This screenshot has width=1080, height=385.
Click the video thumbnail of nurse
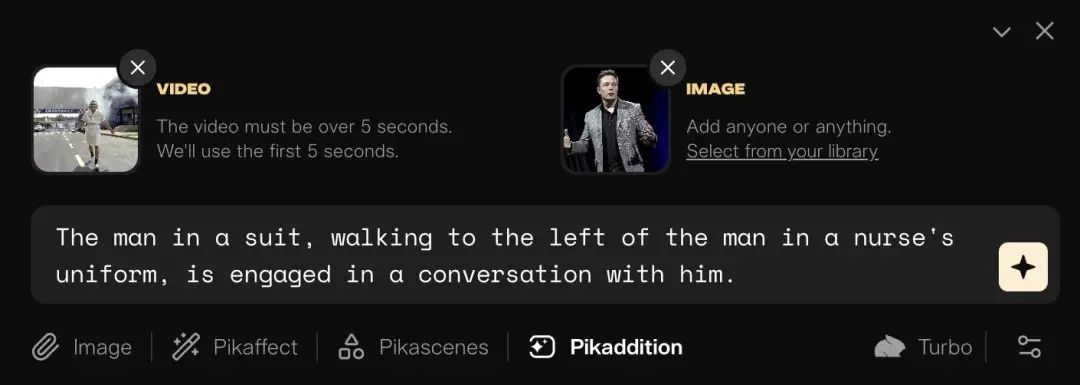pyautogui.click(x=86, y=119)
